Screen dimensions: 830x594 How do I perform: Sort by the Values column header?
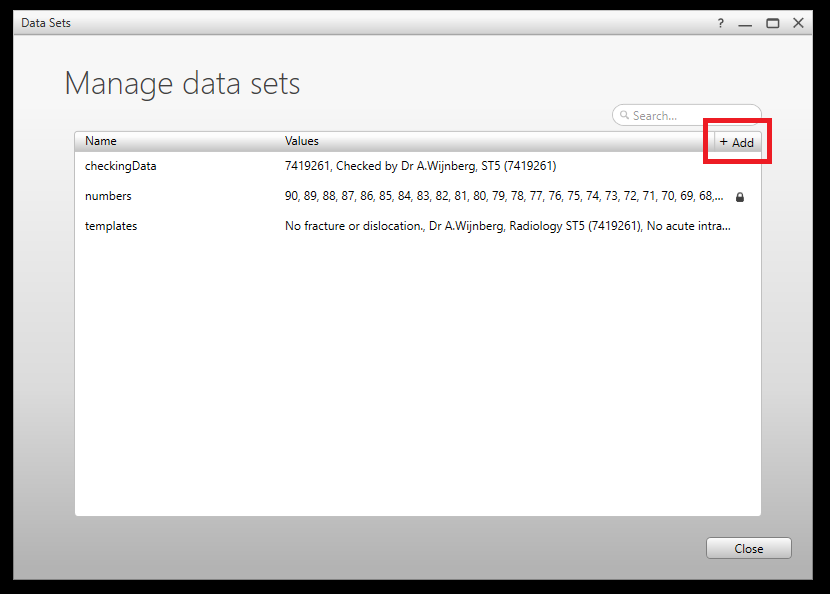(302, 141)
